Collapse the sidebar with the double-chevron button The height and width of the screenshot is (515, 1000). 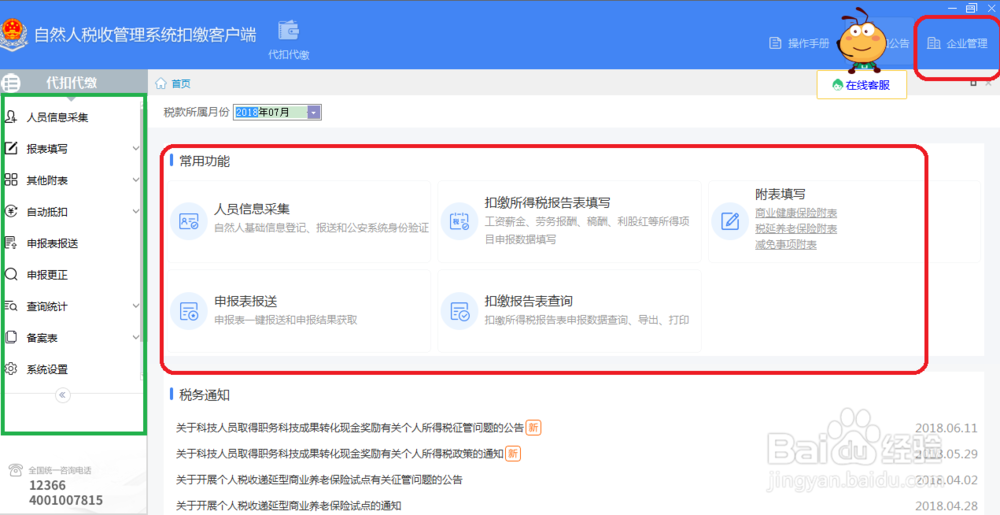click(x=62, y=395)
